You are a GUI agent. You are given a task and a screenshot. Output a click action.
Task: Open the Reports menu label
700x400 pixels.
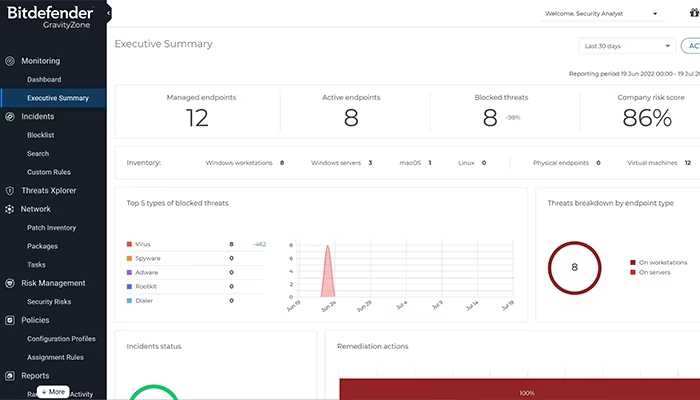point(35,376)
